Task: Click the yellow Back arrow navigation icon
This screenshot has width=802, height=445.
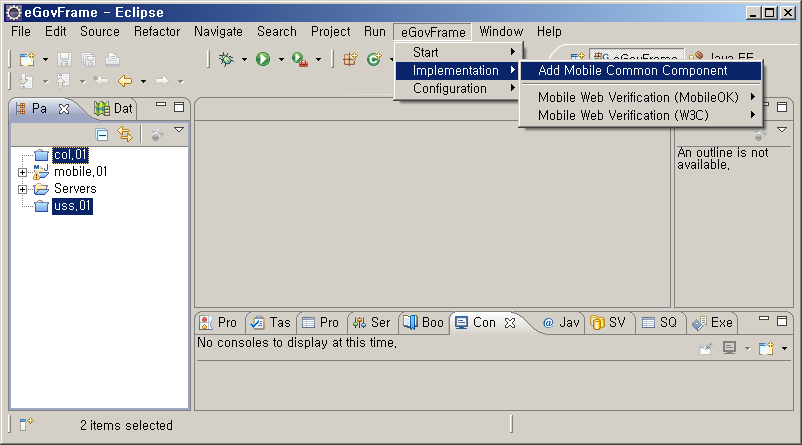Action: click(125, 81)
